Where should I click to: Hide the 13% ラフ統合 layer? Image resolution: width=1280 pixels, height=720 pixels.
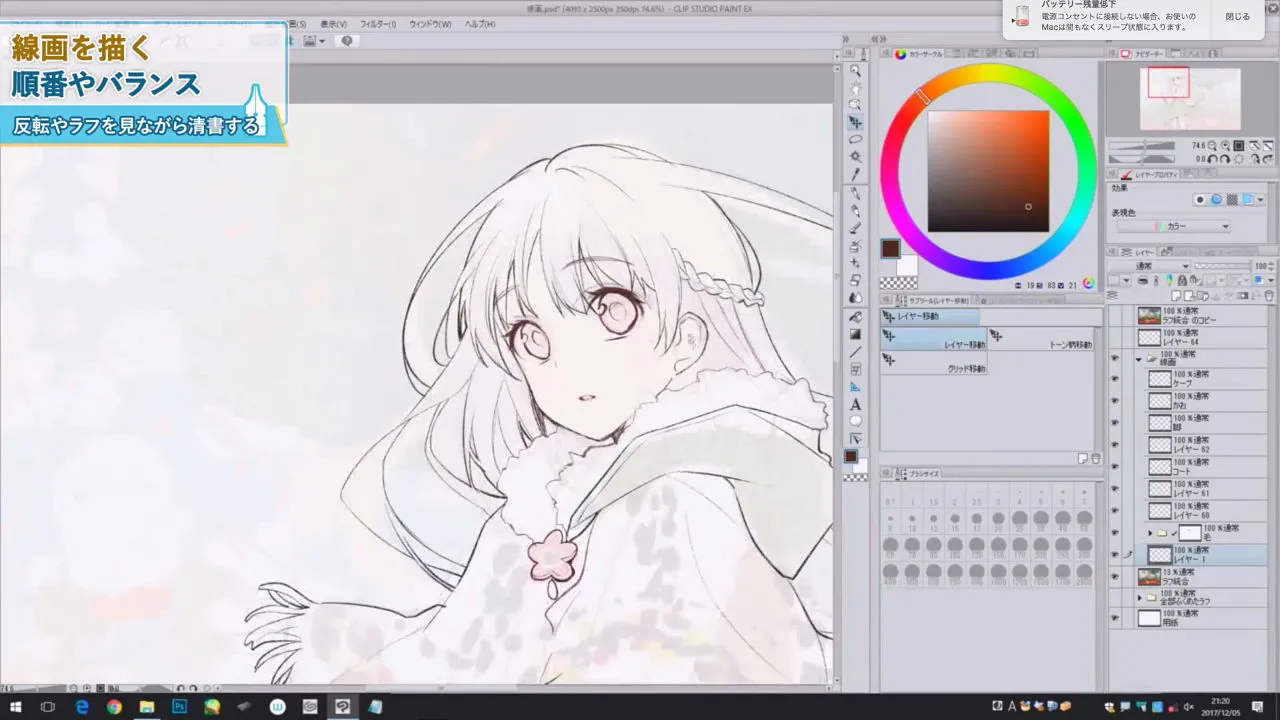tap(1115, 577)
